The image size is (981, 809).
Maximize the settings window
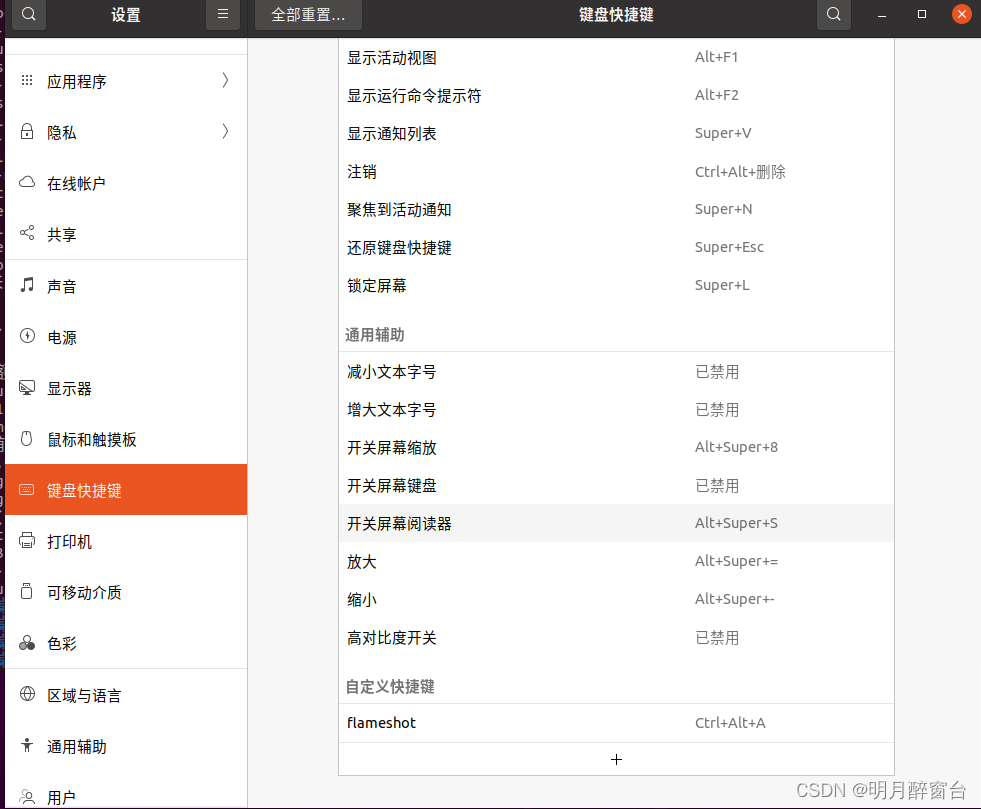click(x=922, y=14)
